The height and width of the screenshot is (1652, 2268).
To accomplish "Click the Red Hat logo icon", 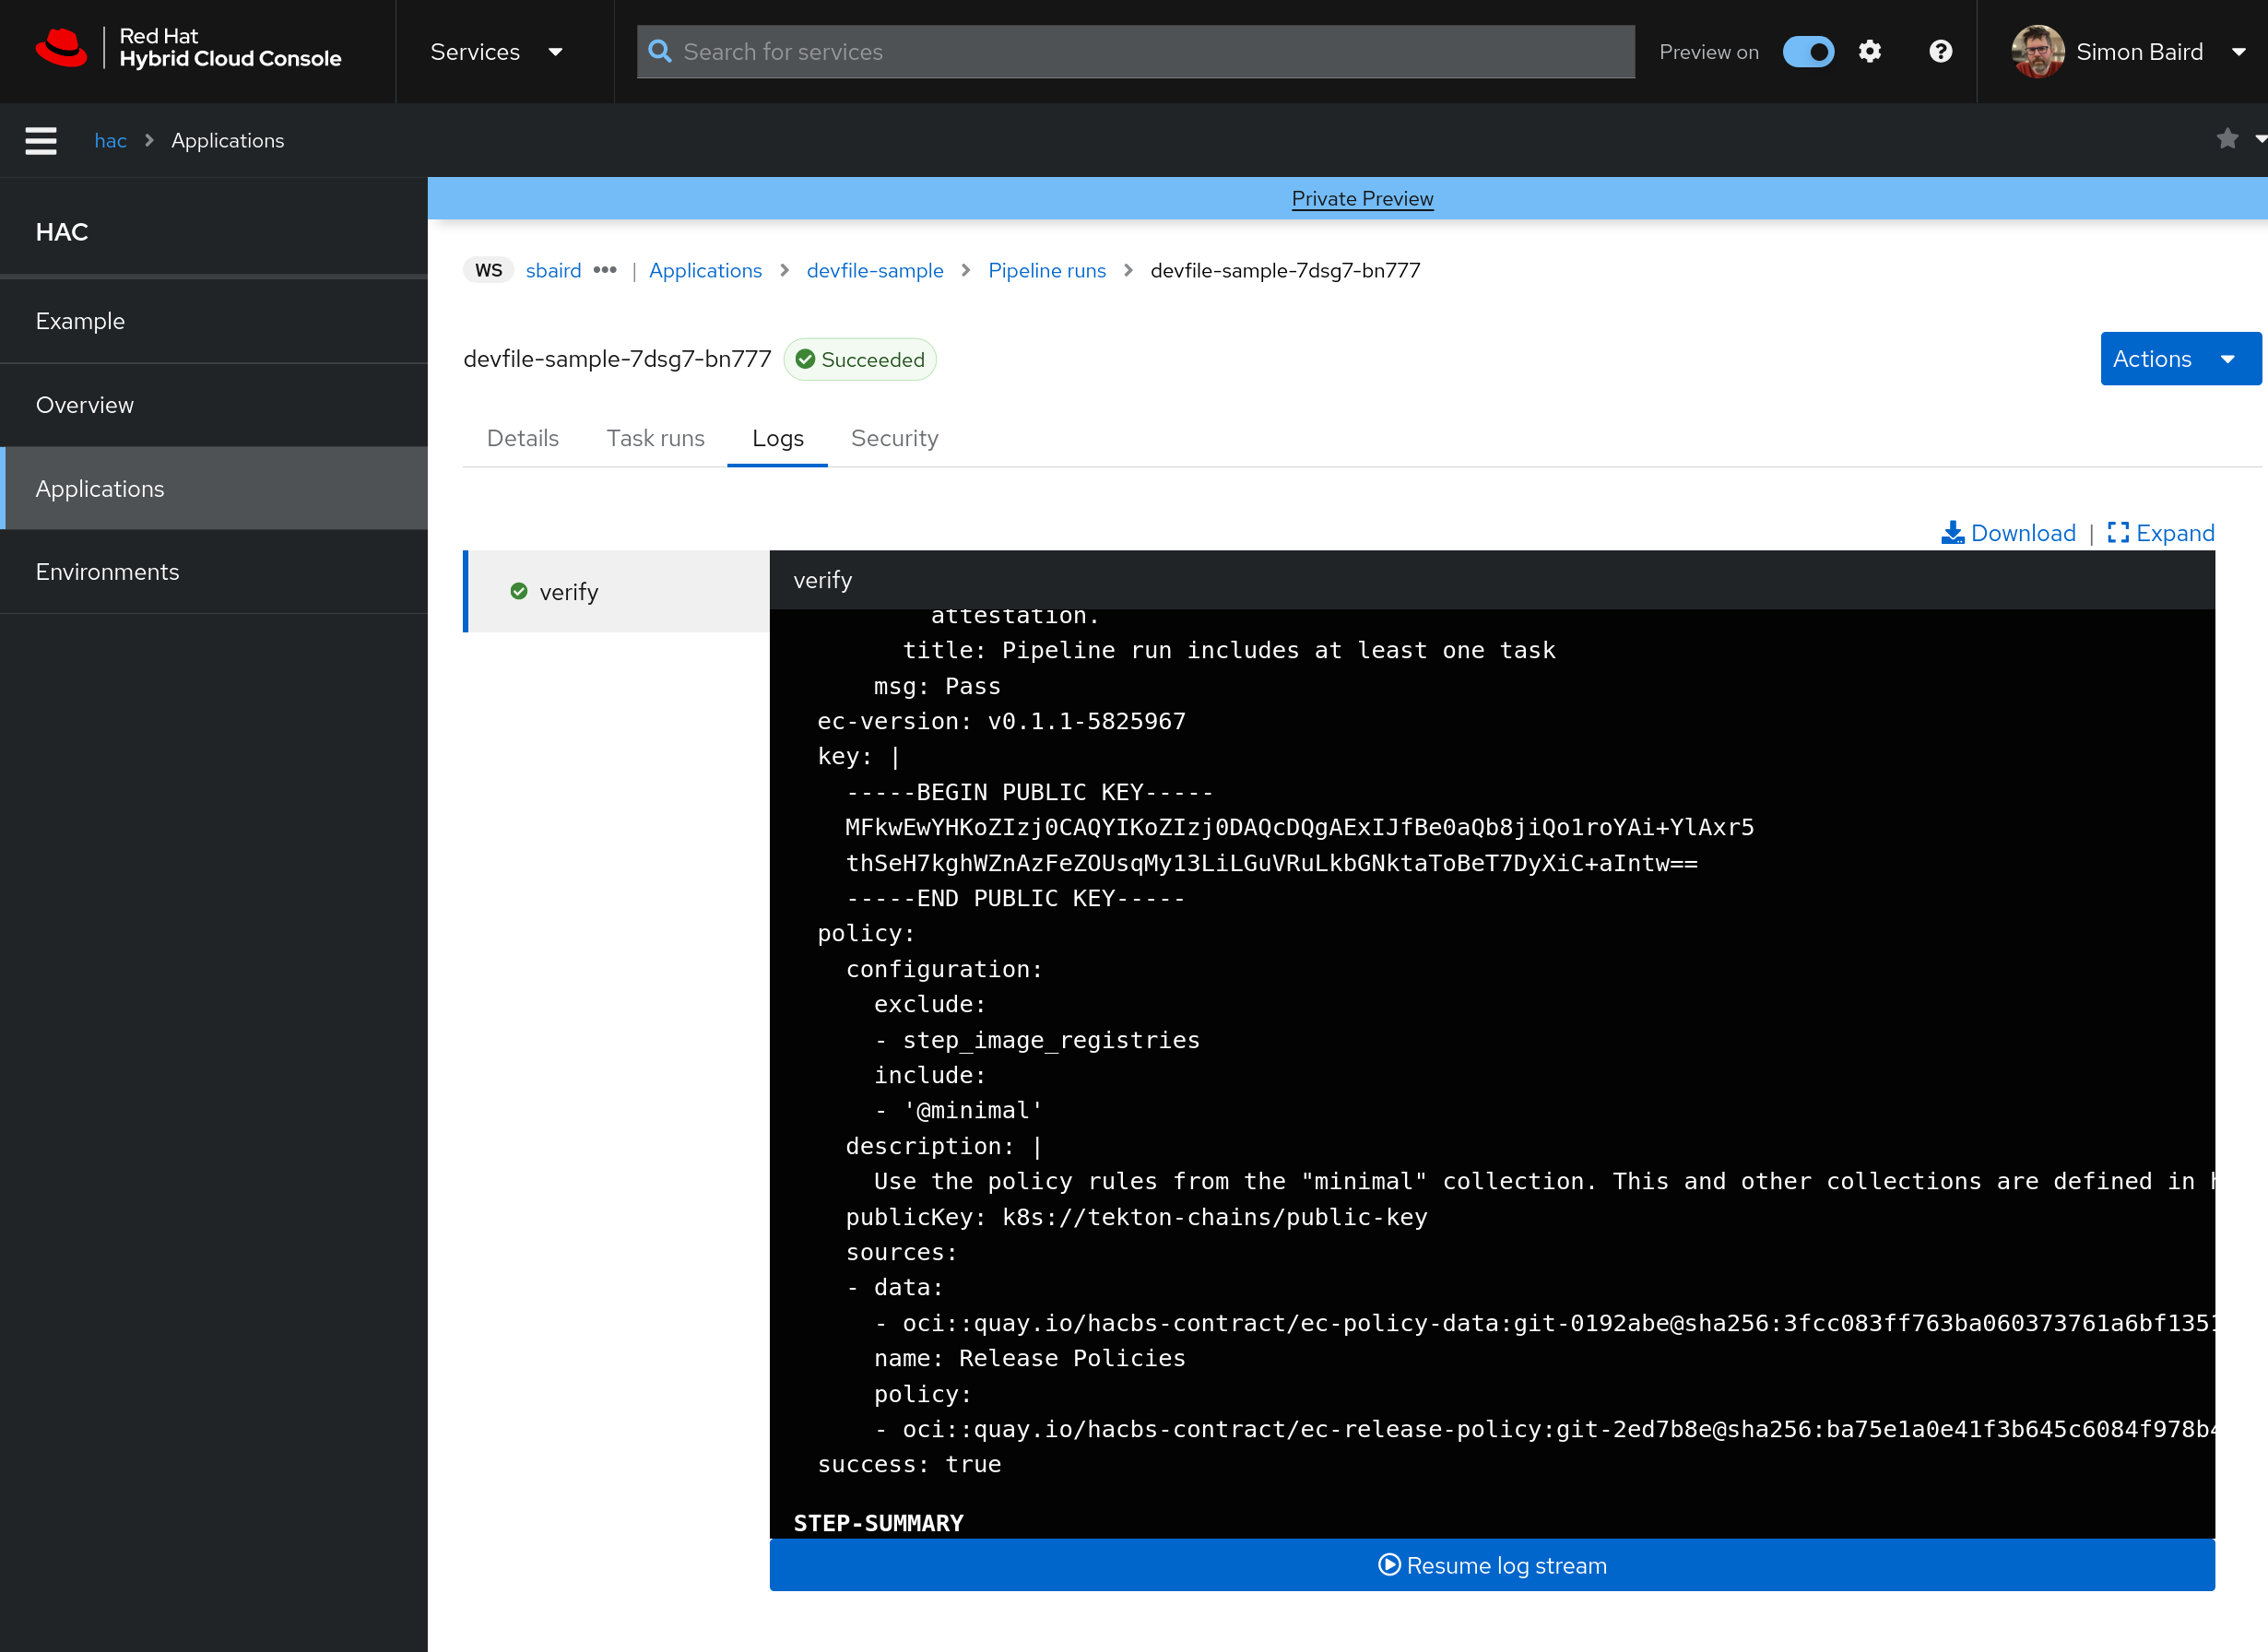I will 62,48.
